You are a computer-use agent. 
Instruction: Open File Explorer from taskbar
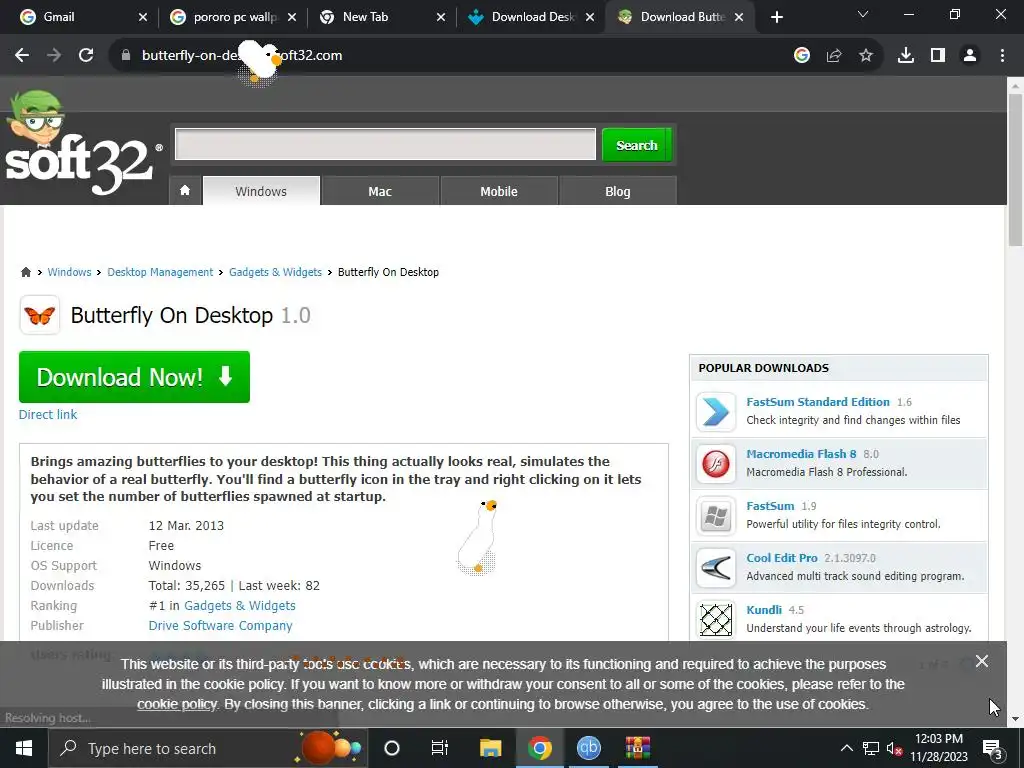[490, 748]
